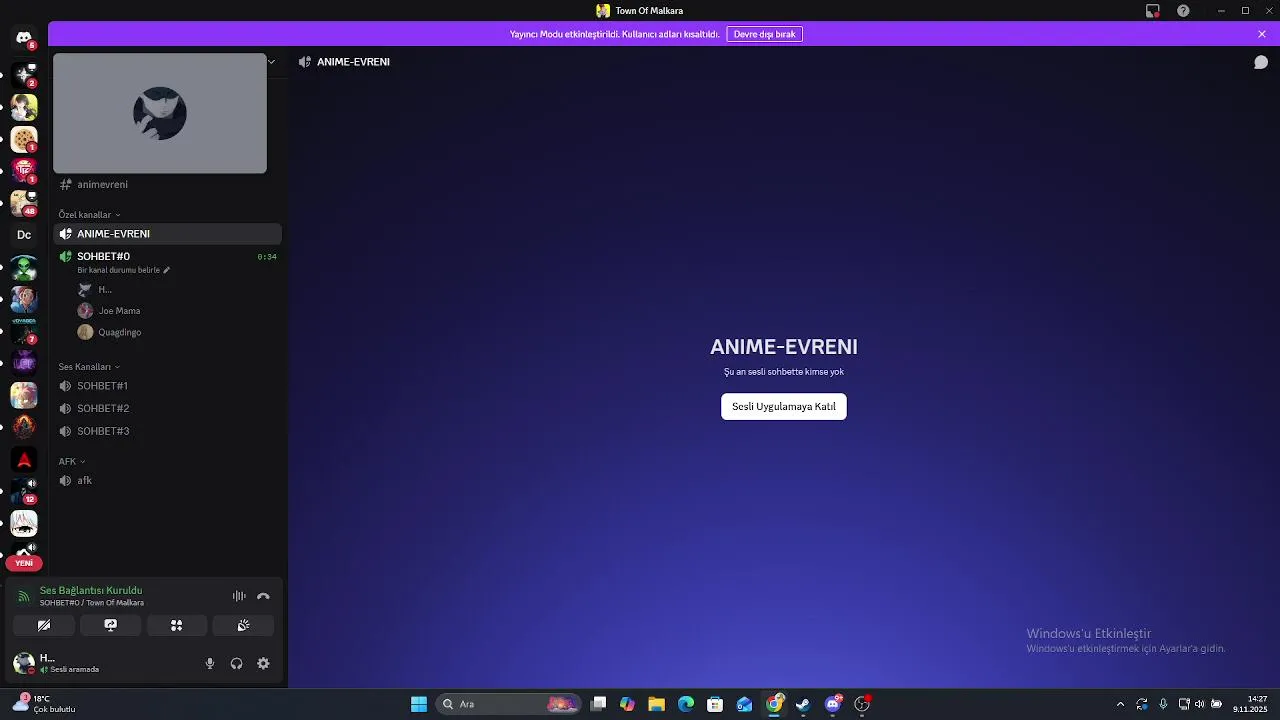Viewport: 1280px width, 720px height.
Task: Collapse the Özel kanallar category
Action: click(89, 215)
